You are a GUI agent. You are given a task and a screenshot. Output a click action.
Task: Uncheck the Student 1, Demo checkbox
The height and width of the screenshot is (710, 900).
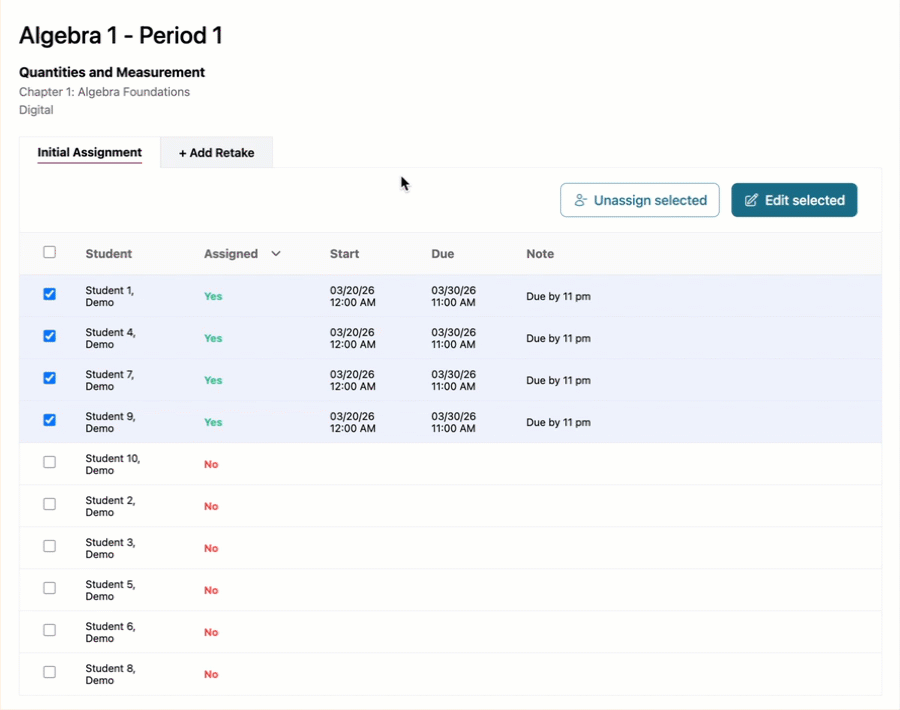coord(50,295)
